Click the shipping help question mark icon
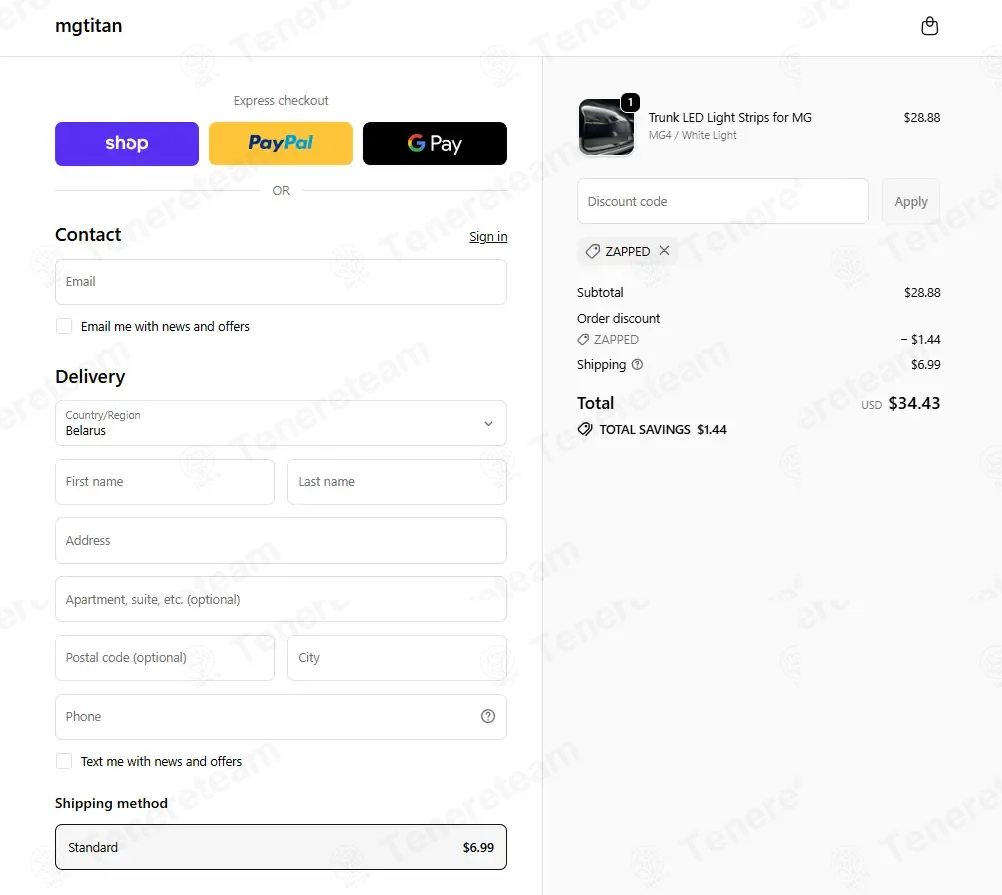The image size is (1002, 895). (x=637, y=364)
